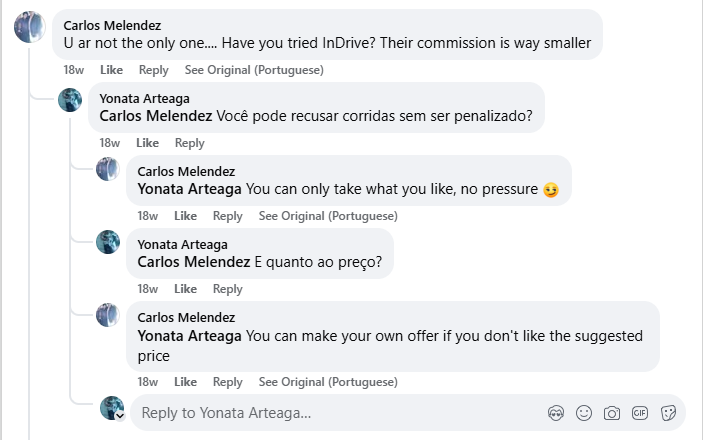This screenshot has width=703, height=440.
Task: Open the sticker picker in reply box
Action: tap(669, 413)
